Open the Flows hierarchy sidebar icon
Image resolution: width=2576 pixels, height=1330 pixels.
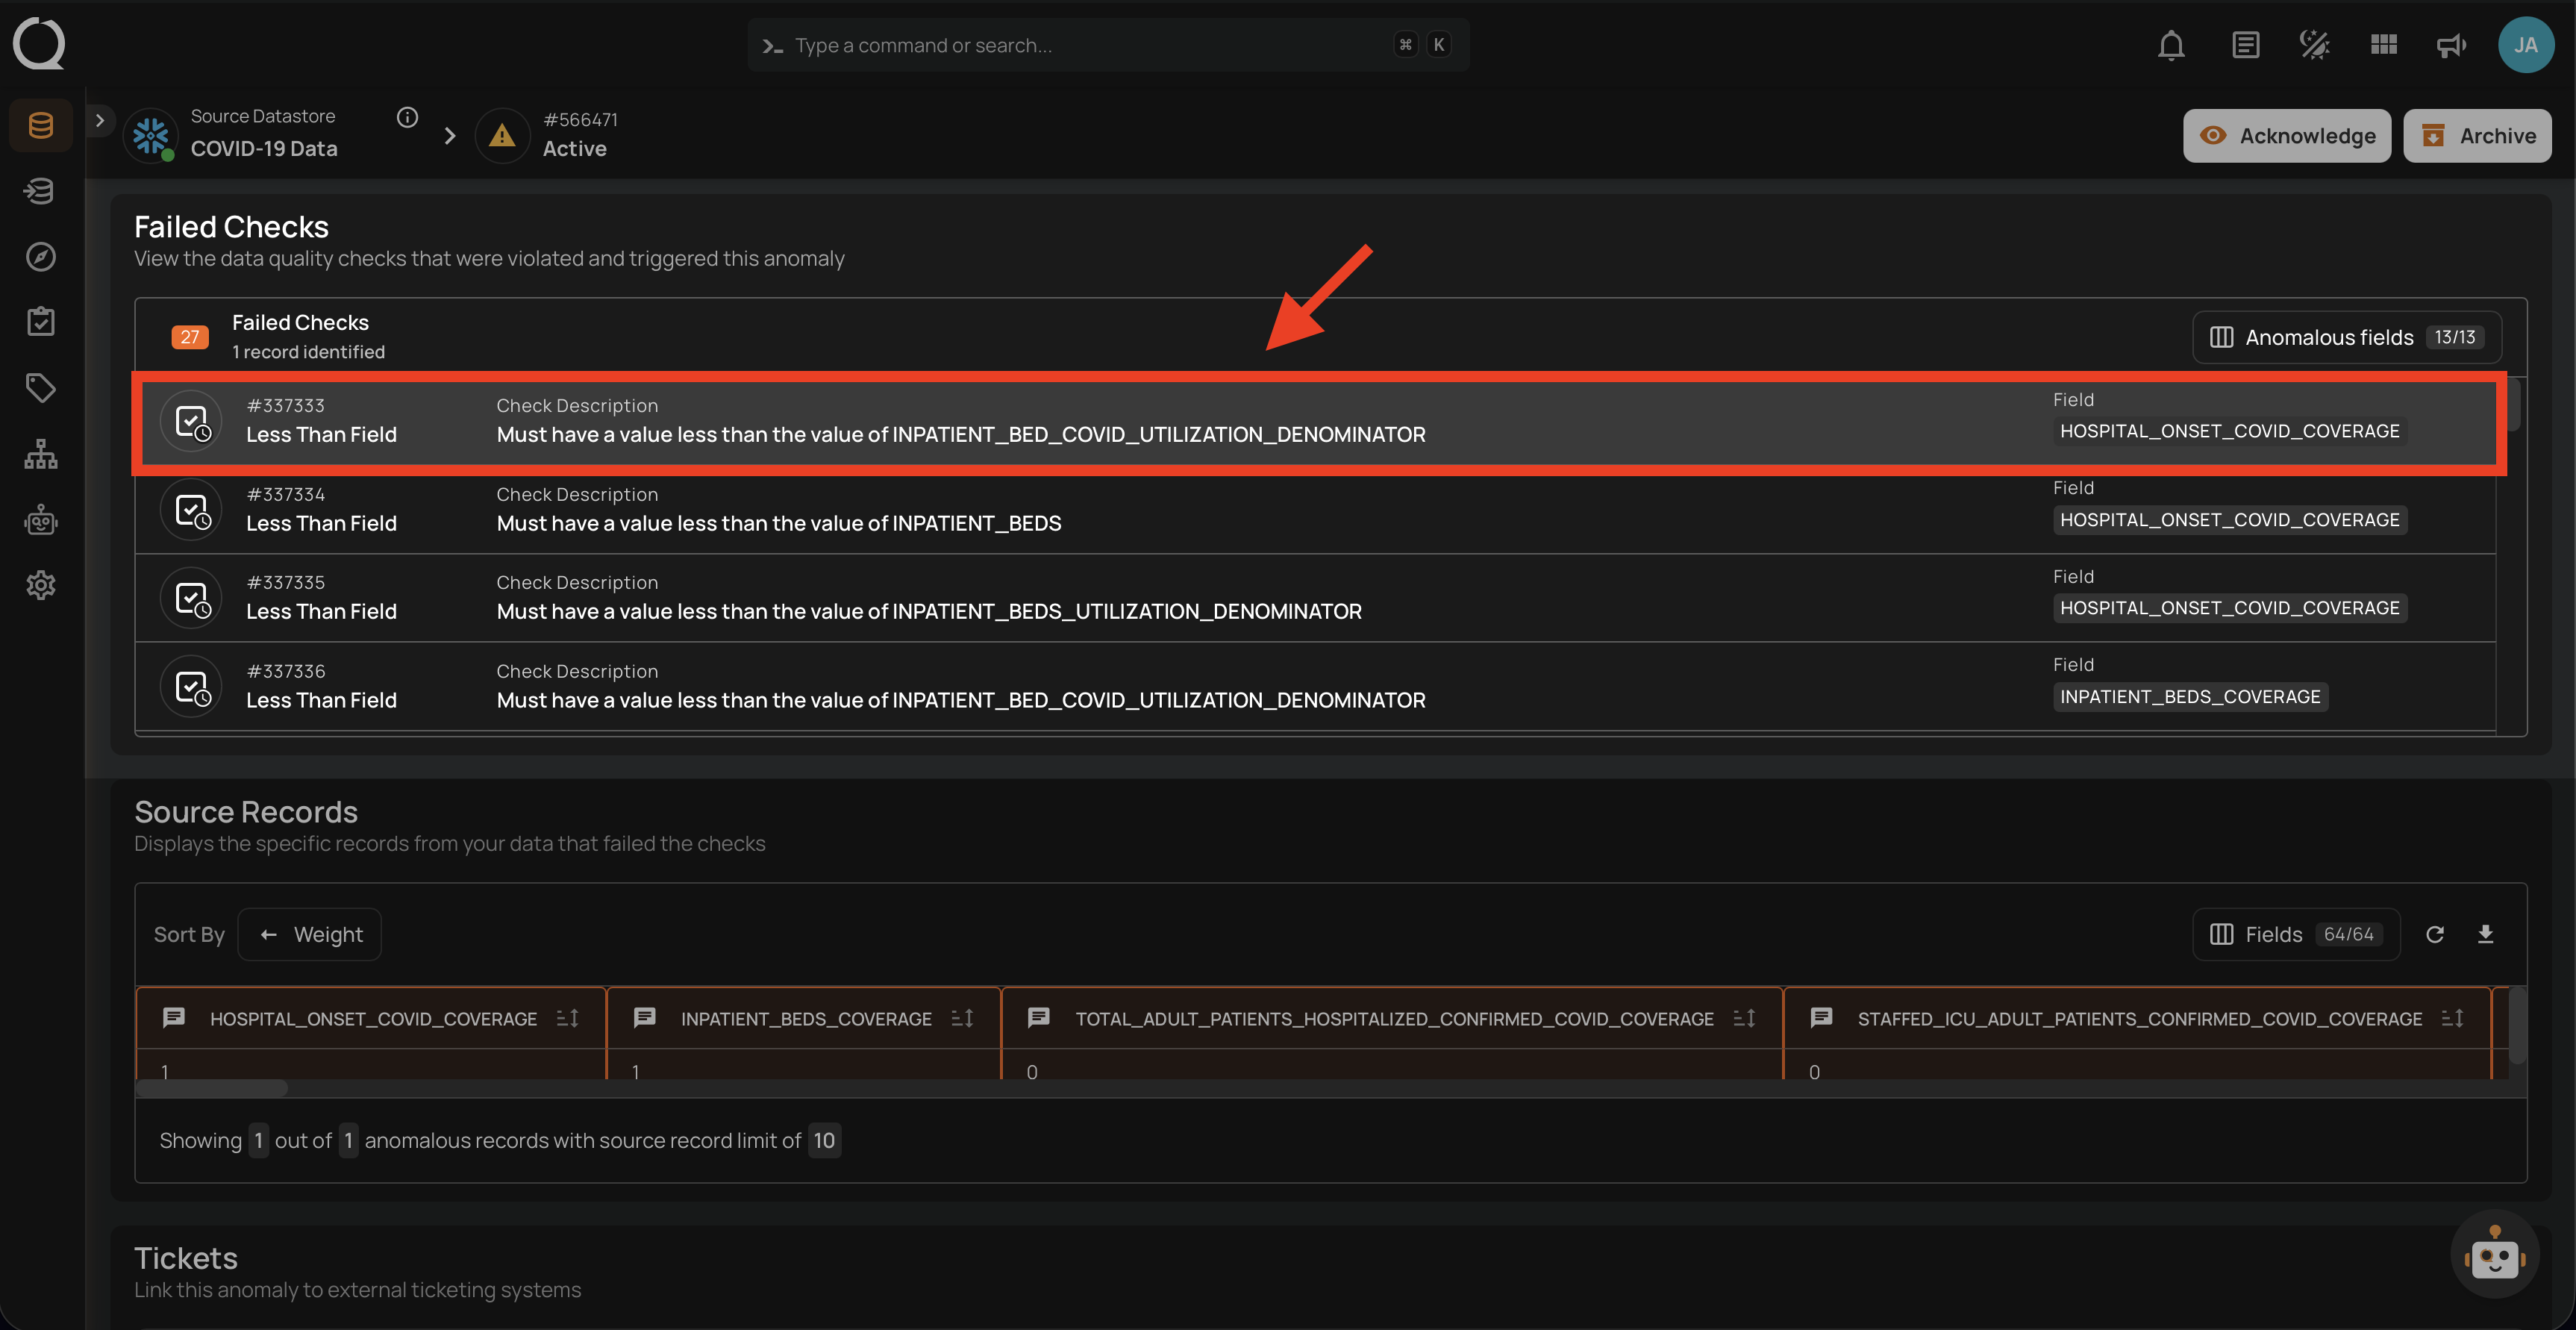coord(41,453)
